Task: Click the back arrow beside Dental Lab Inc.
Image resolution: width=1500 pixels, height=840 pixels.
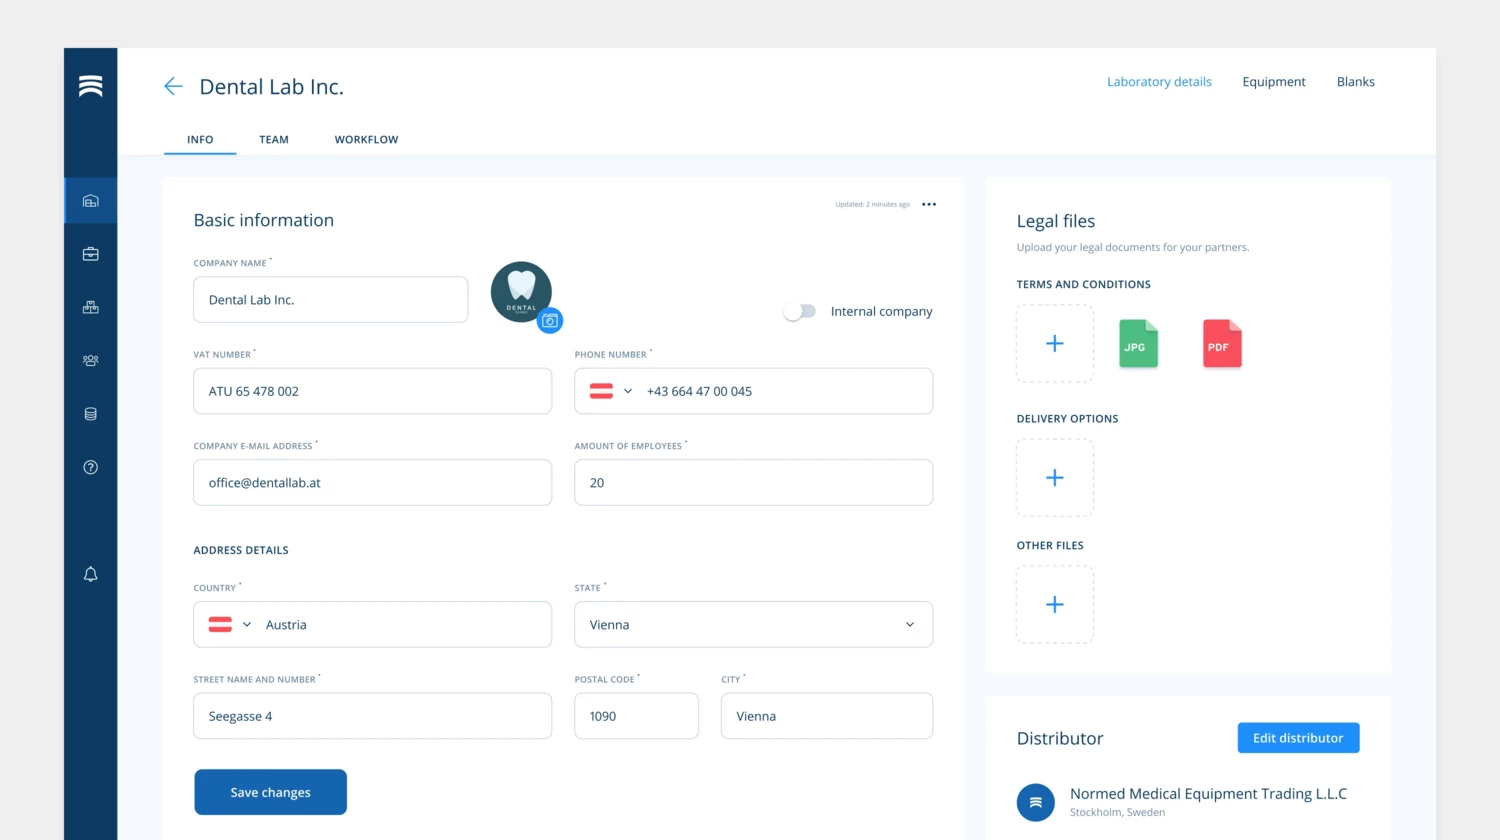Action: [173, 87]
